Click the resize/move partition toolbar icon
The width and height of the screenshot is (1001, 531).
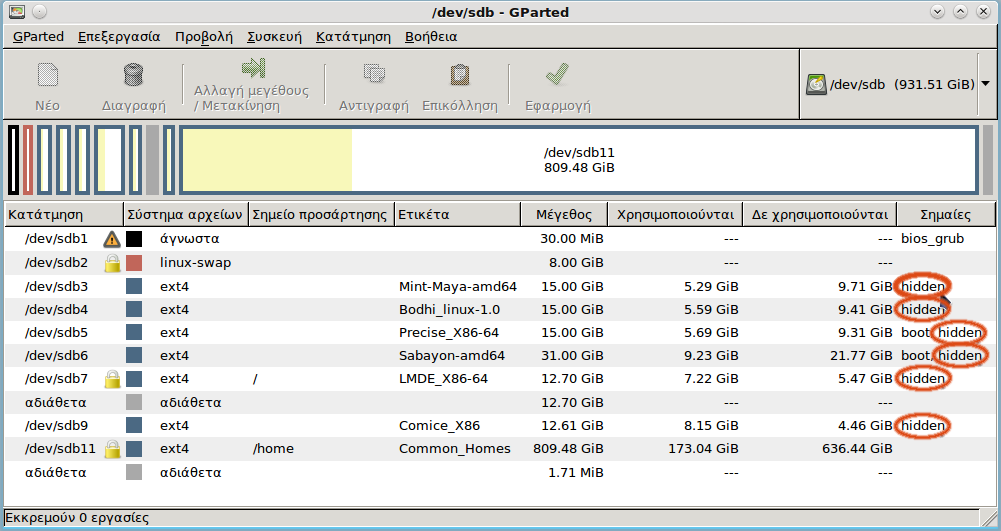(251, 69)
